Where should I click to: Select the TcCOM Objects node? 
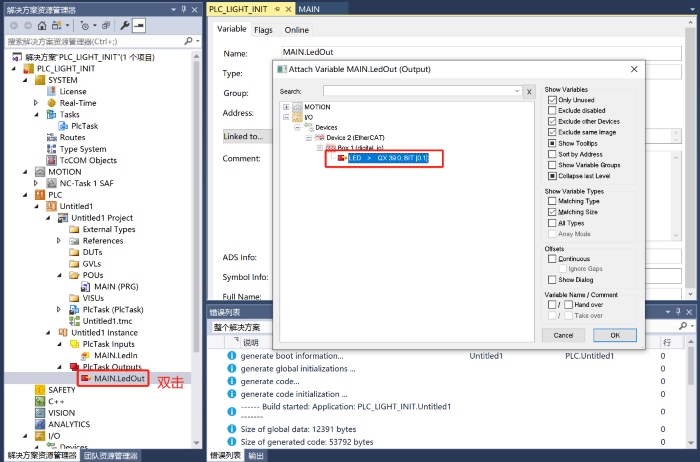pyautogui.click(x=88, y=160)
